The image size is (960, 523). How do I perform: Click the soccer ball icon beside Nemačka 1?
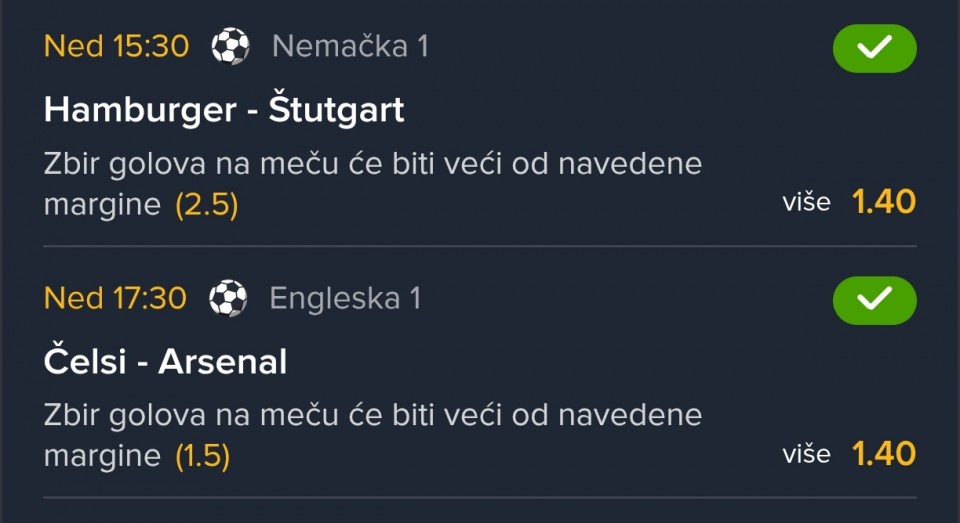pos(230,46)
